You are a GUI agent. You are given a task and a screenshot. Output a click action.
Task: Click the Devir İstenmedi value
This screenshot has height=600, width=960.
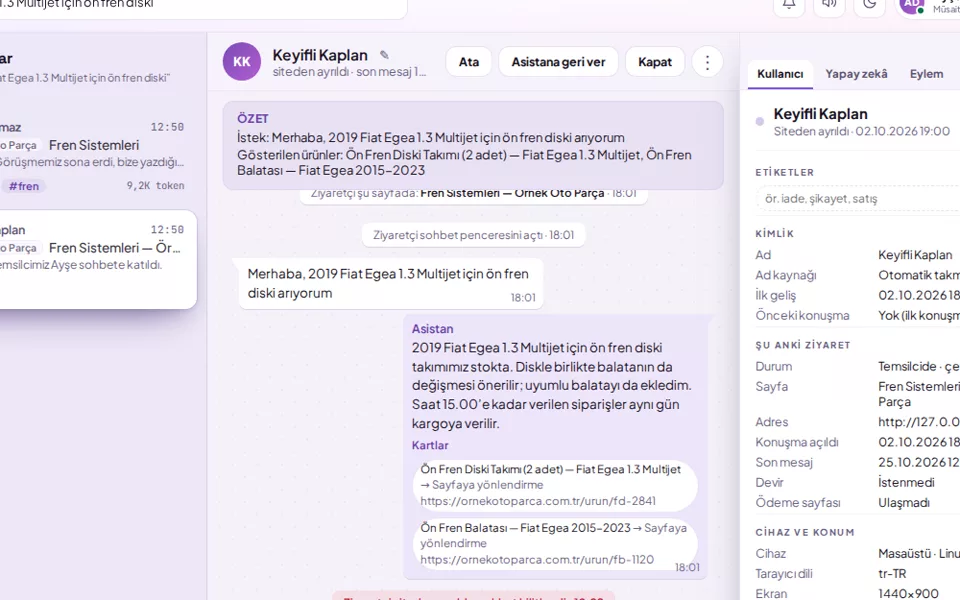tap(906, 482)
